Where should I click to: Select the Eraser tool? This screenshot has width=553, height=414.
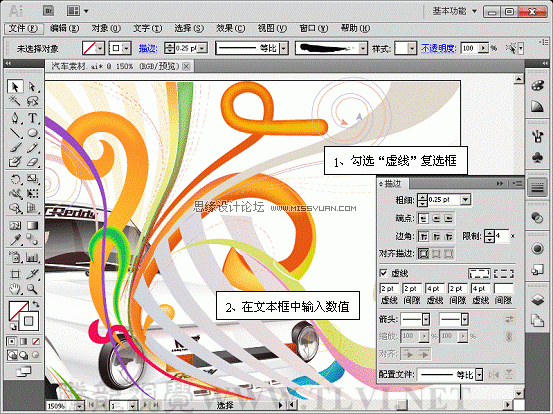click(32, 162)
